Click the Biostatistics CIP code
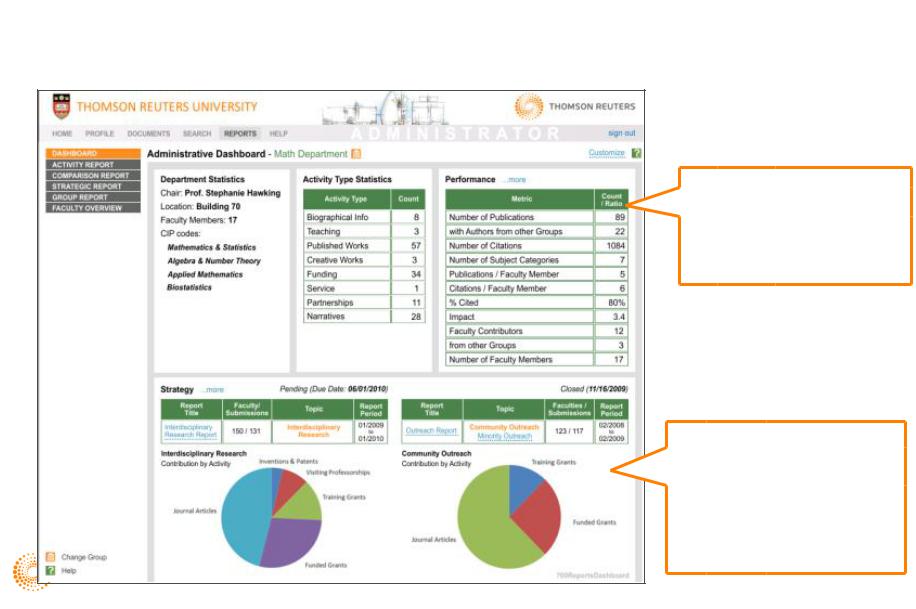Viewport: 916px width, 609px height. 189,288
